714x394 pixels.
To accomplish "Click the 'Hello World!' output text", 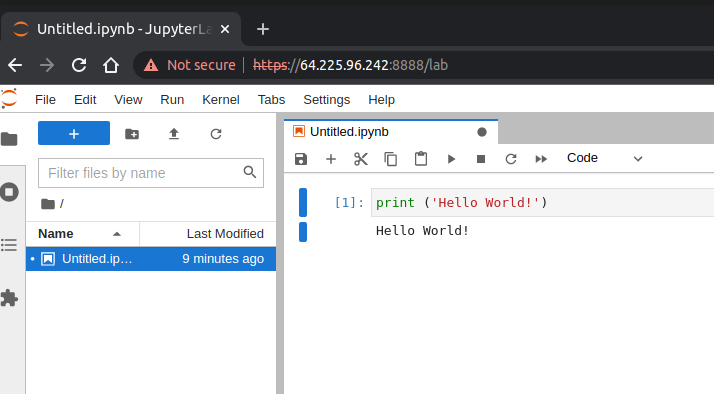I will click(x=422, y=230).
